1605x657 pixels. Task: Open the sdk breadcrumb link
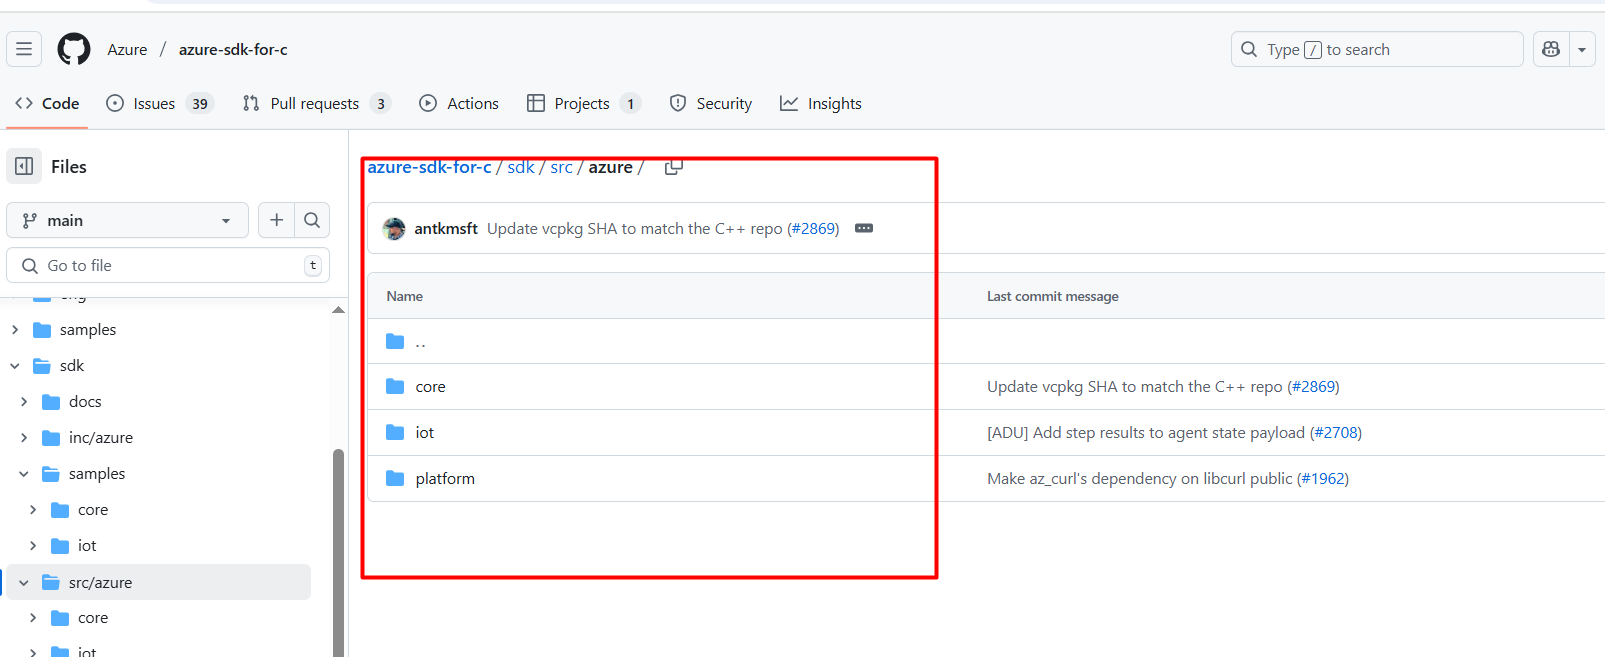pyautogui.click(x=521, y=167)
